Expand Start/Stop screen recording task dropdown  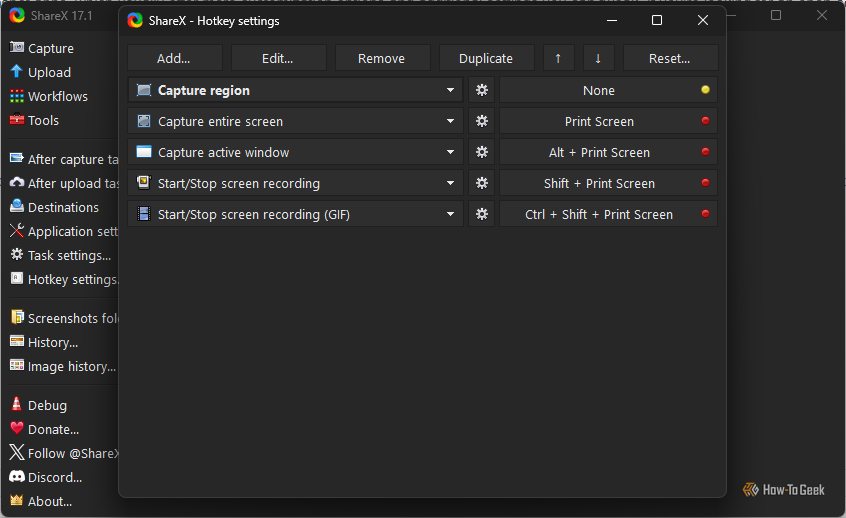click(x=451, y=183)
